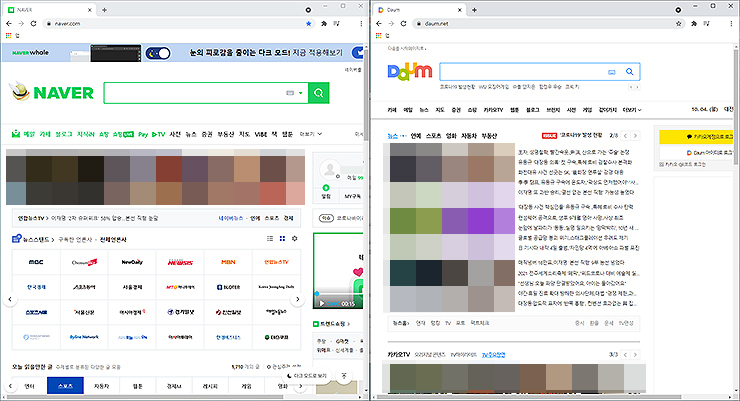This screenshot has width=740, height=401.
Task: Switch newsstand to grid view
Action: pyautogui.click(x=282, y=239)
